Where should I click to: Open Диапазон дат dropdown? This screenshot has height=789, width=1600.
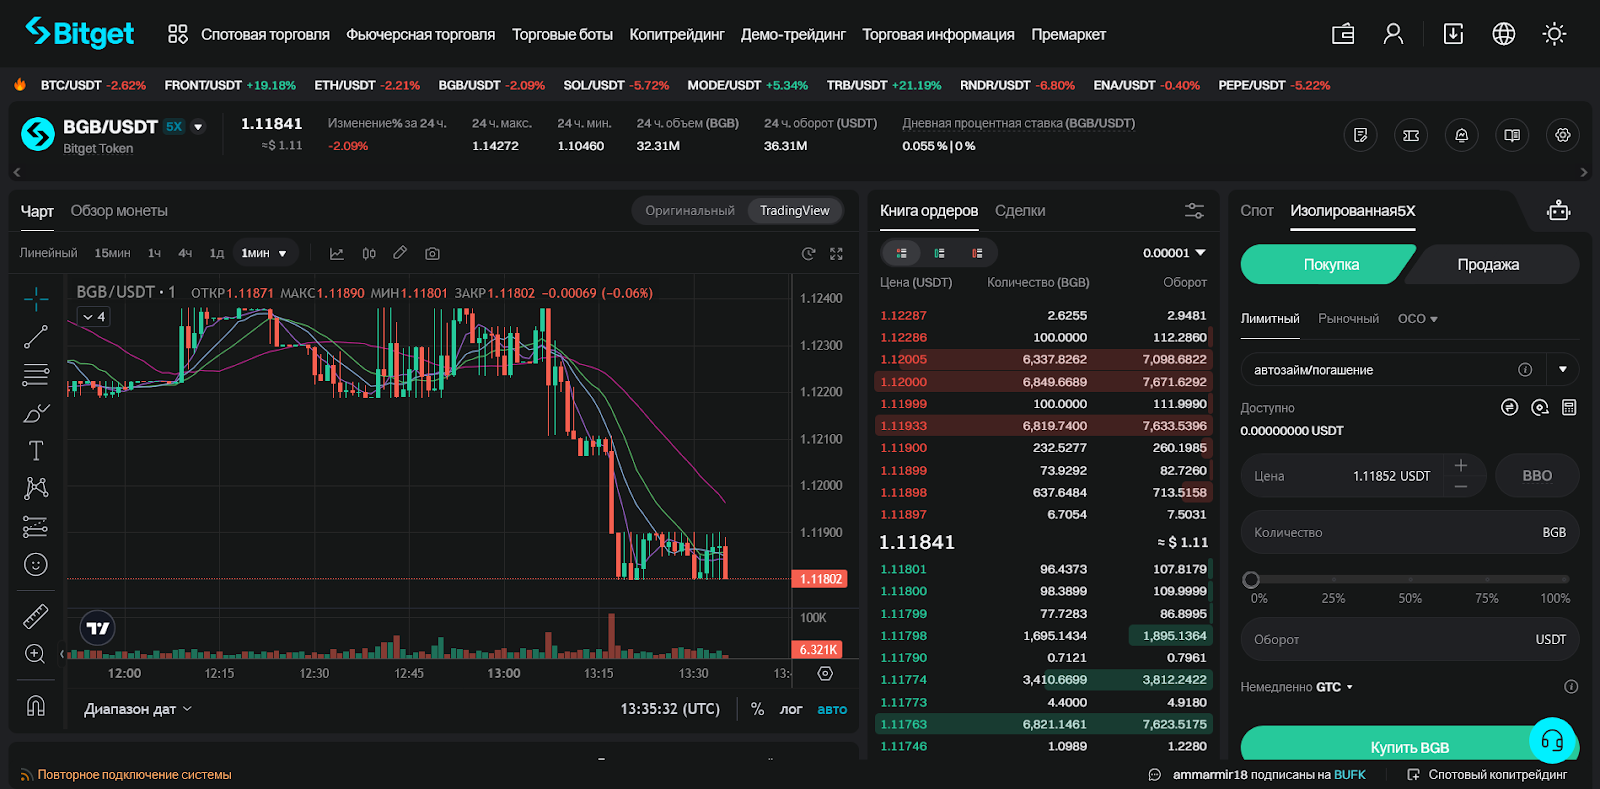click(x=138, y=709)
